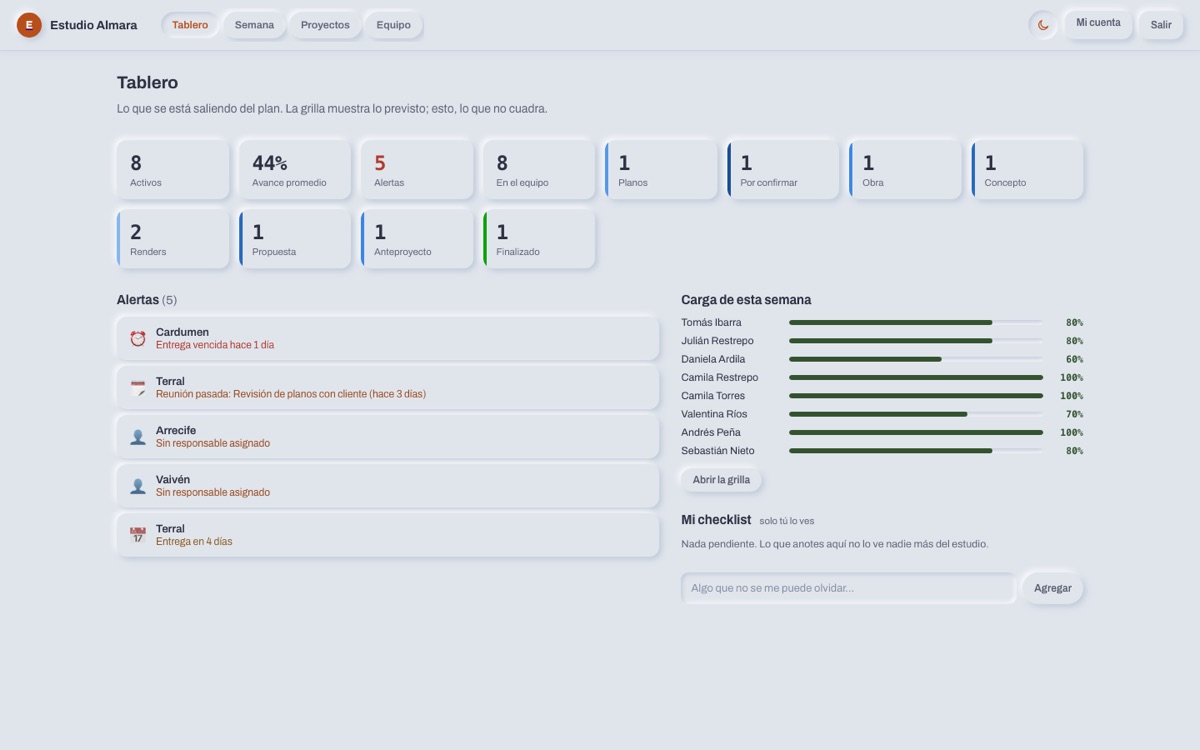This screenshot has height=750, width=1200.
Task: Click the name 'Camila Restrepo' in the workload list
Action: tap(720, 377)
